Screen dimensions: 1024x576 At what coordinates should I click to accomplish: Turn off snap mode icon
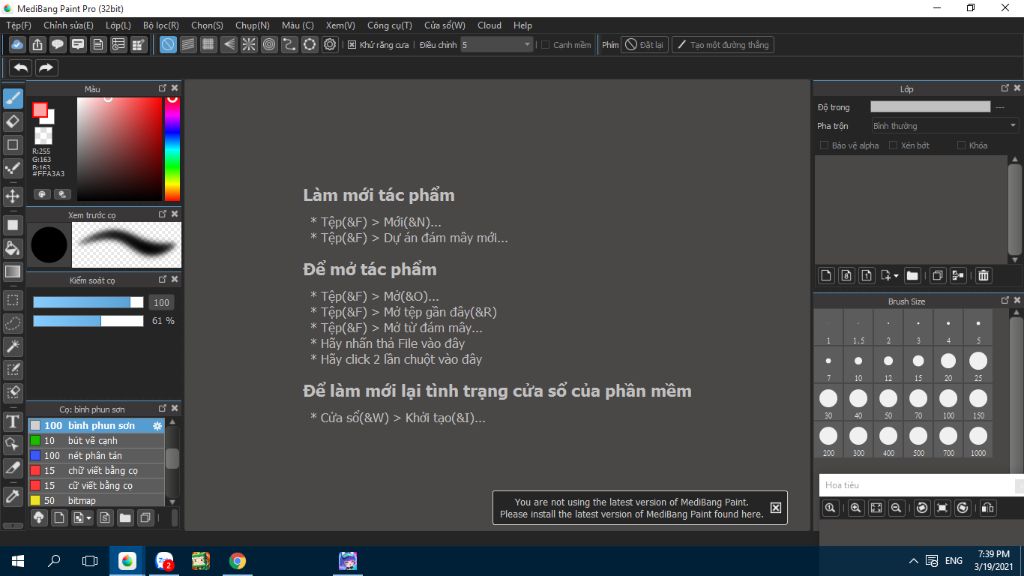click(168, 45)
